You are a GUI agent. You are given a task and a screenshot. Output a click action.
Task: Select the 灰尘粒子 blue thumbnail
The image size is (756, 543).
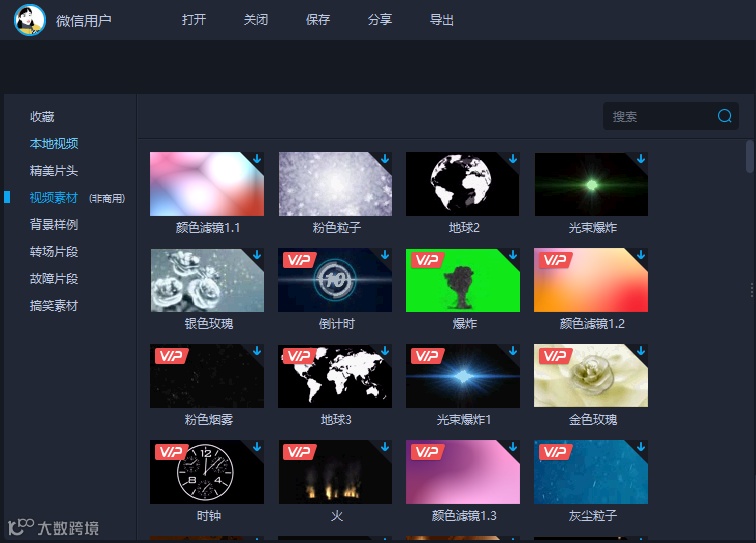click(591, 472)
